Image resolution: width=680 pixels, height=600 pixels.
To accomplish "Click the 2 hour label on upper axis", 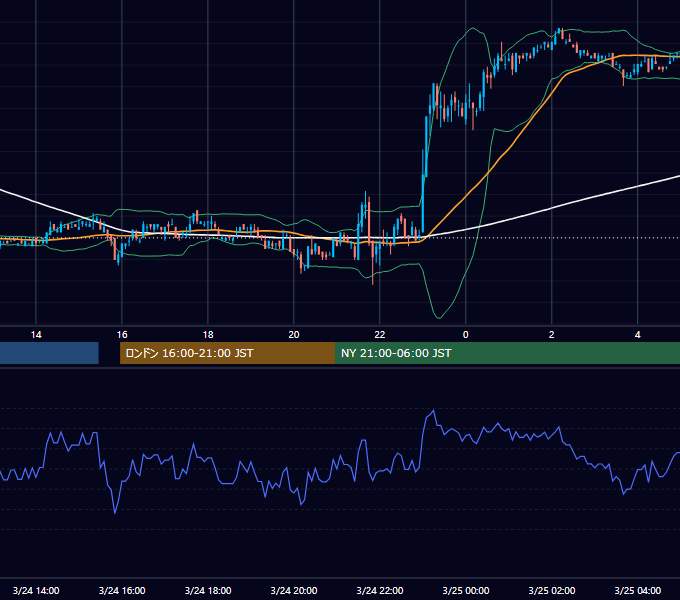I will pos(551,335).
